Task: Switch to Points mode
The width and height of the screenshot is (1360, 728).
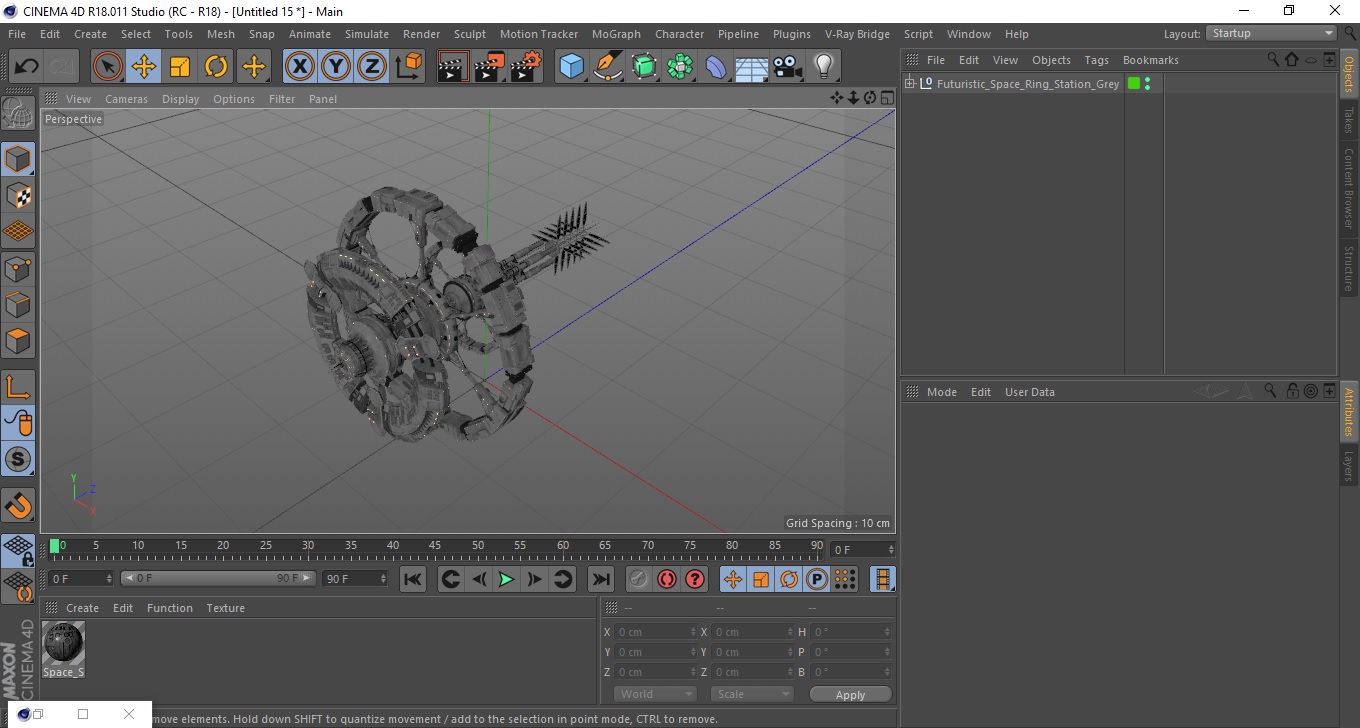Action: [18, 268]
